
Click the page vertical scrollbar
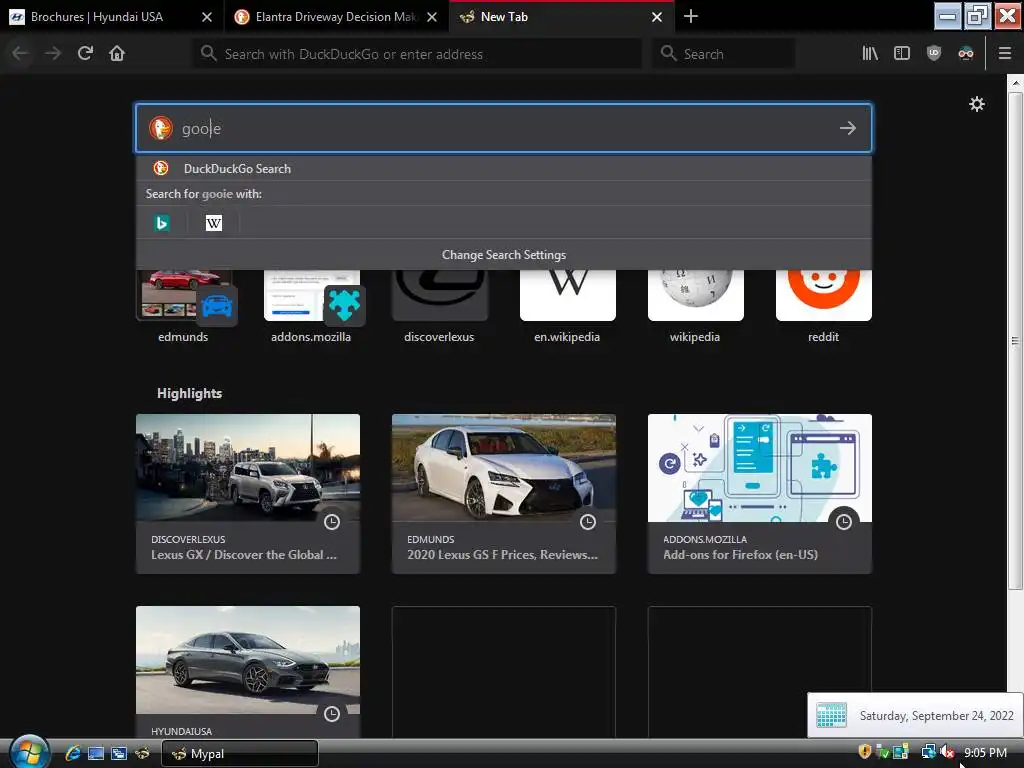pos(1015,340)
